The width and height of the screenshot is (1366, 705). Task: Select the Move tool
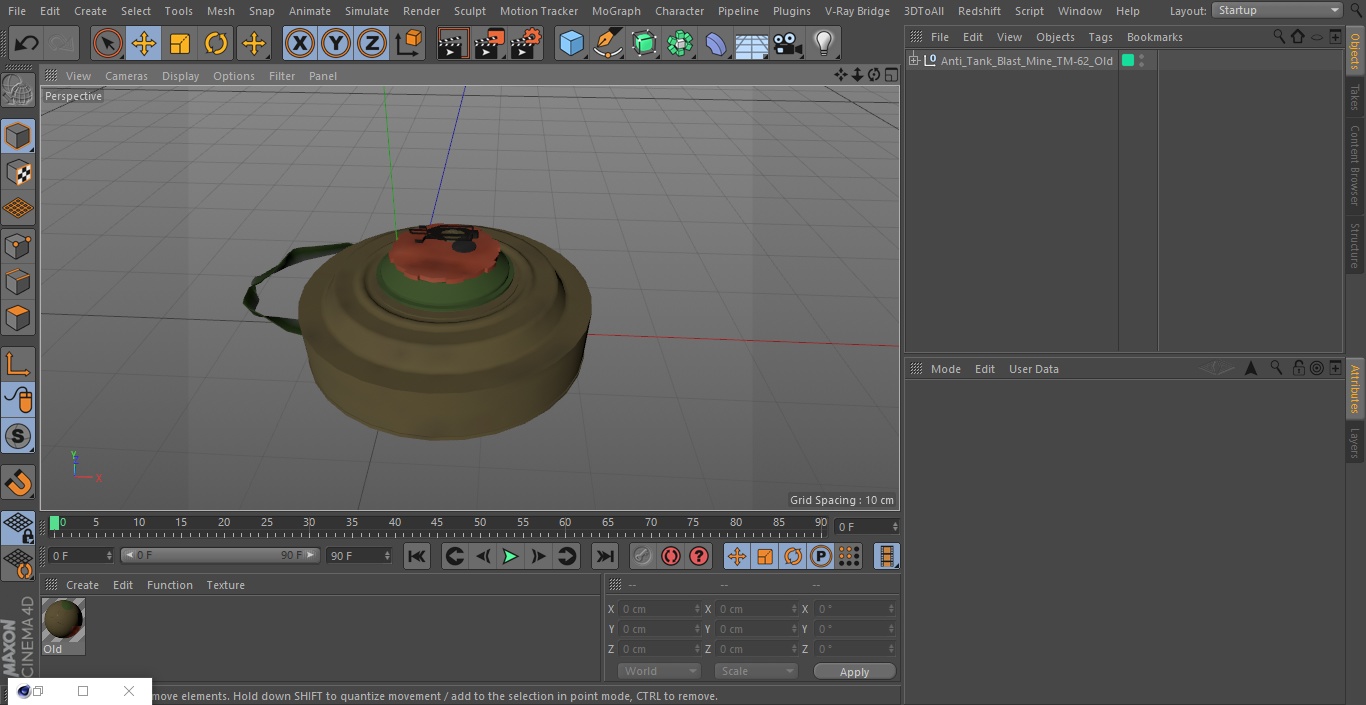(x=144, y=43)
